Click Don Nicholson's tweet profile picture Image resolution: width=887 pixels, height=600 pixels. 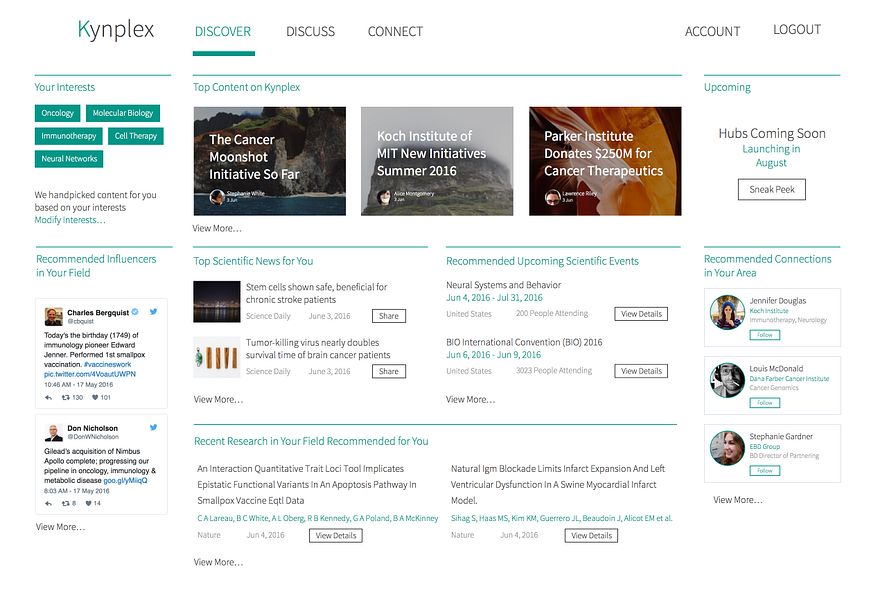click(x=53, y=433)
